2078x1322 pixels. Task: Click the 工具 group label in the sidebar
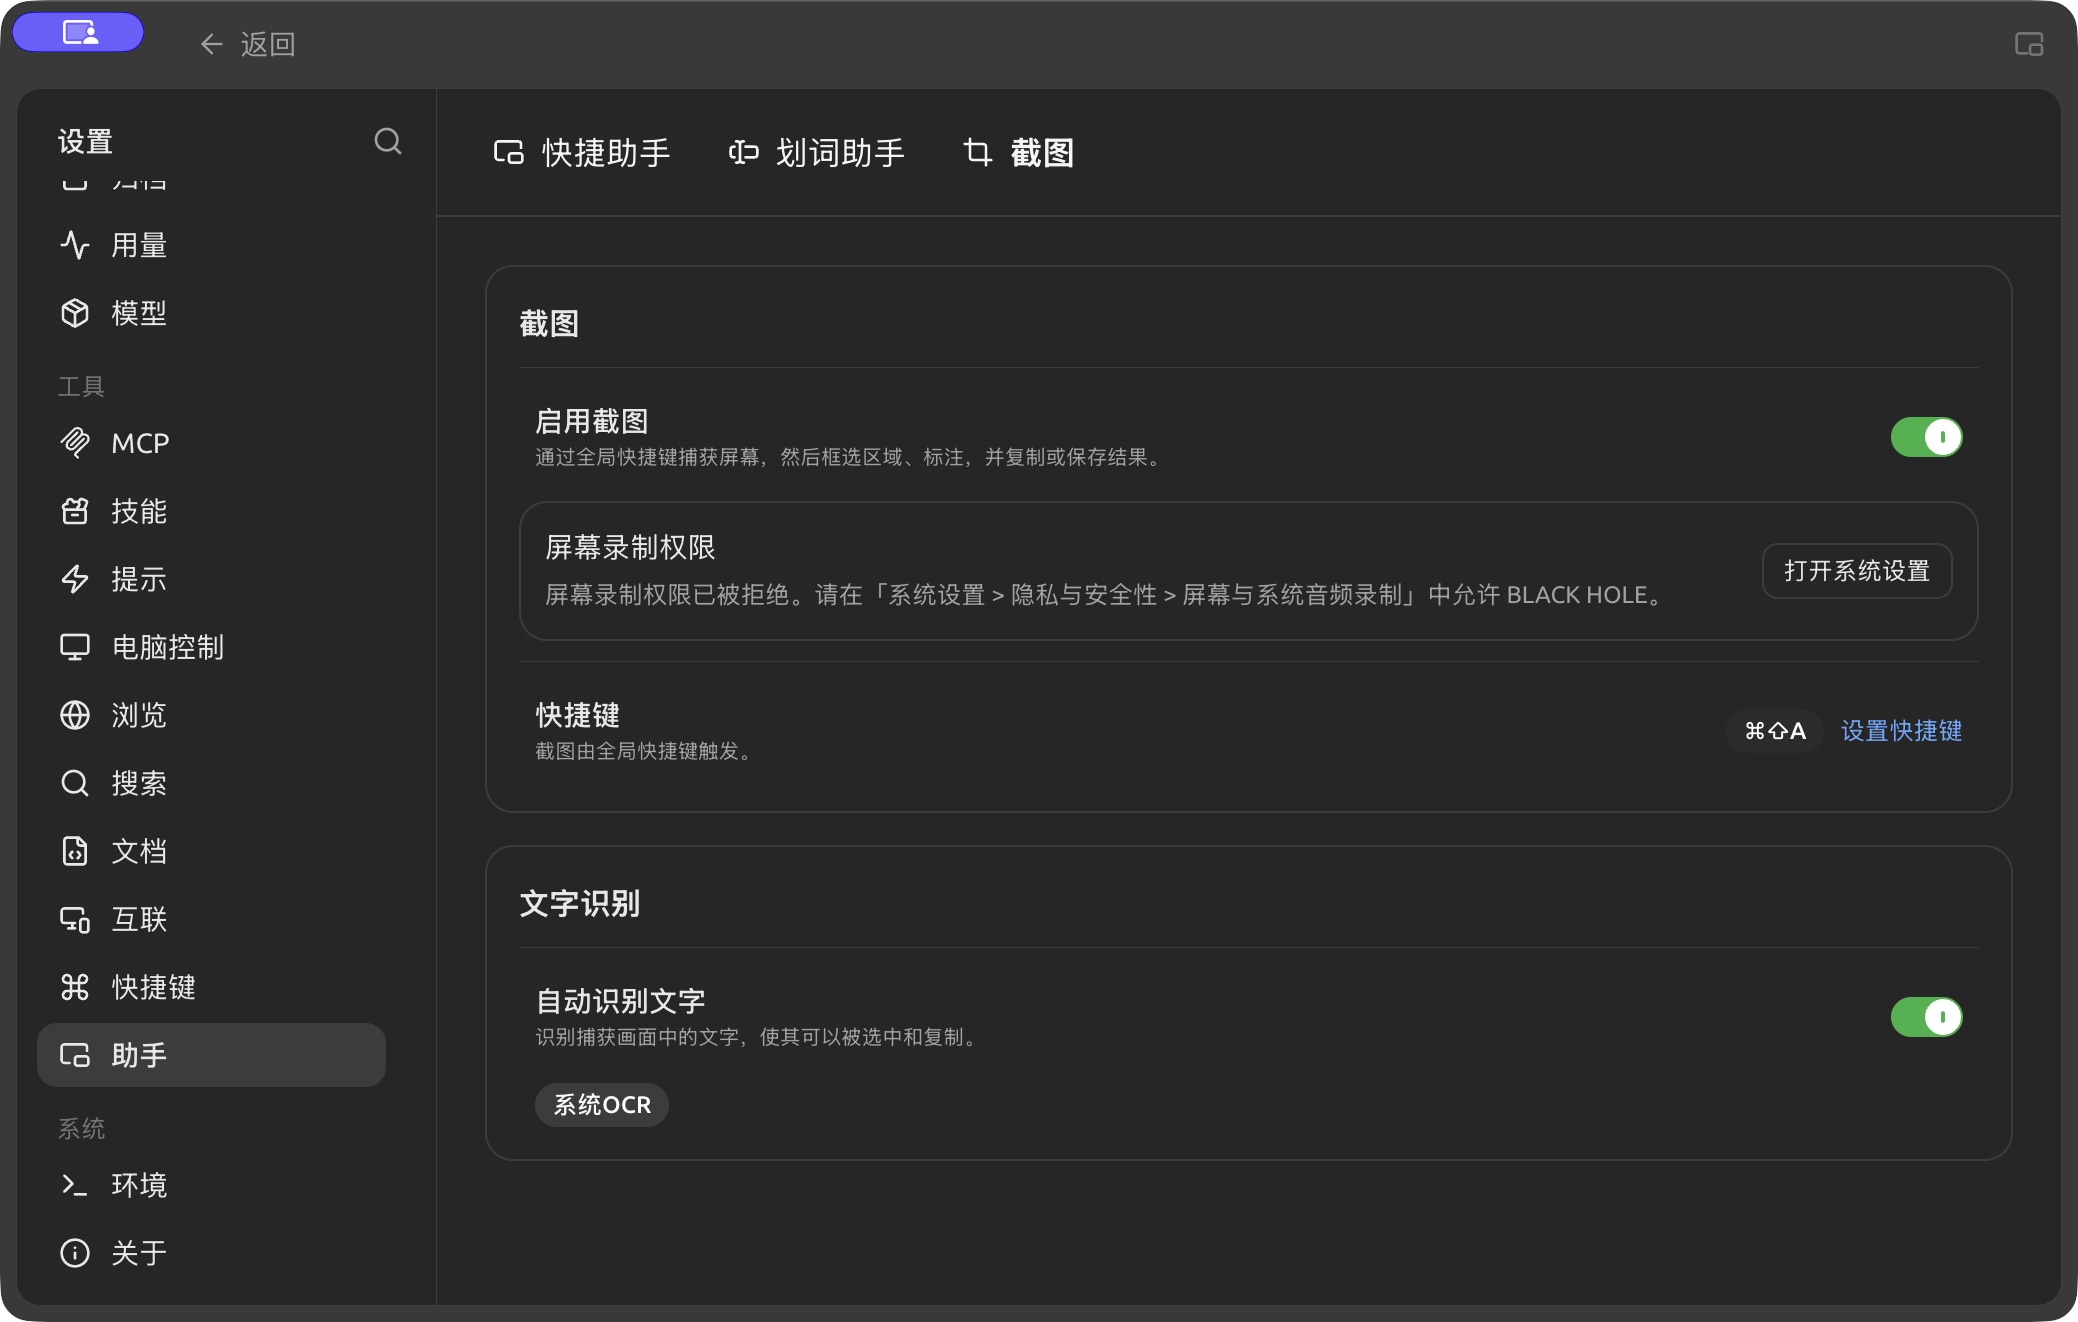click(x=81, y=387)
